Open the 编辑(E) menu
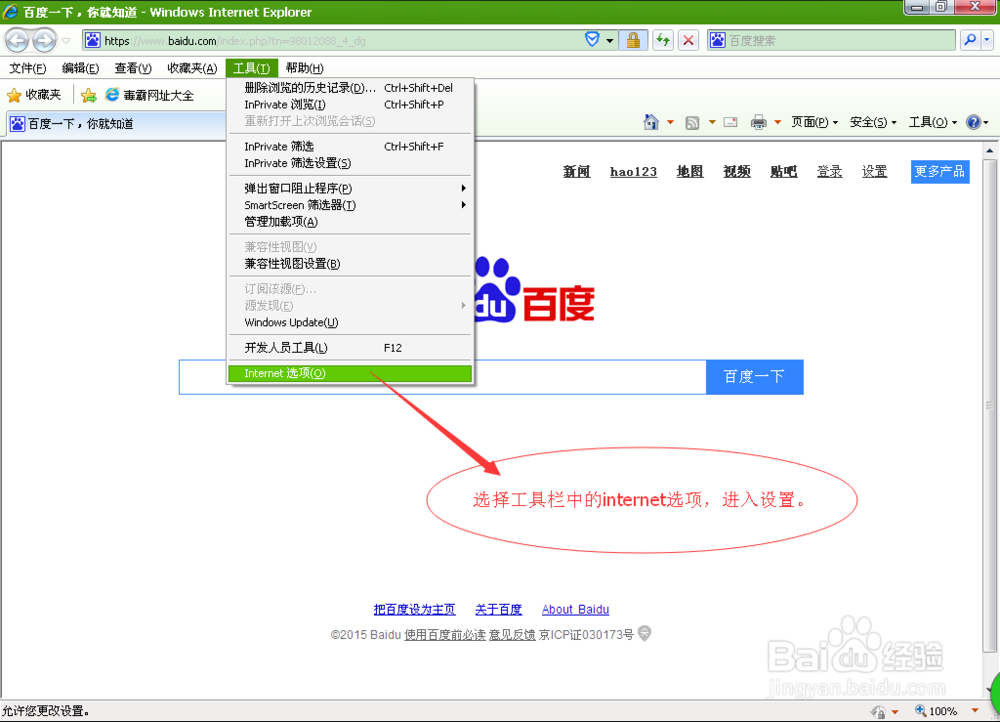 point(80,68)
